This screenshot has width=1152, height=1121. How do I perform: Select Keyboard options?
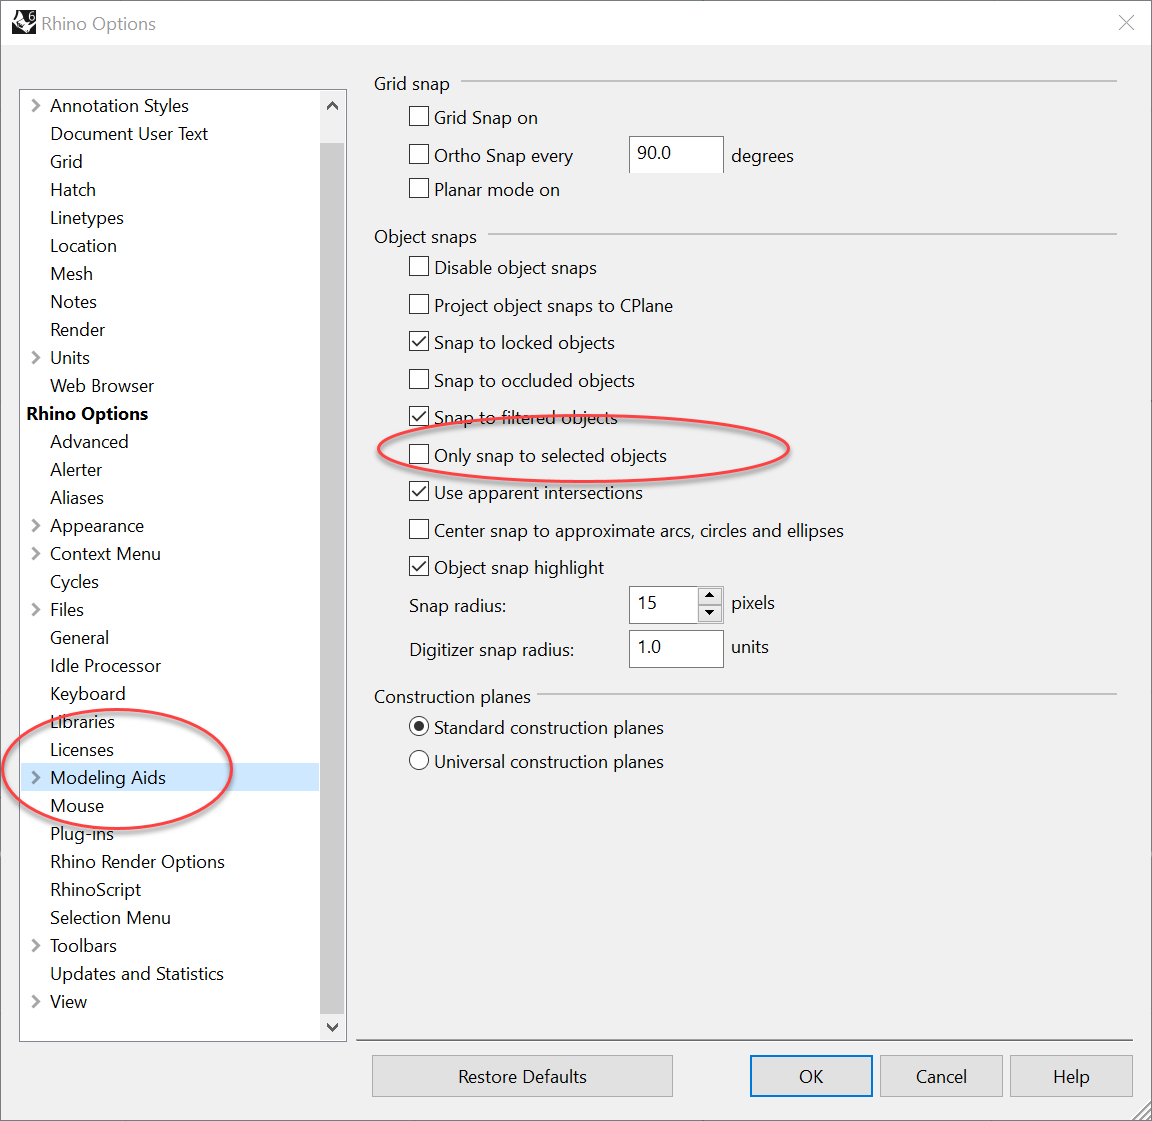click(x=87, y=694)
